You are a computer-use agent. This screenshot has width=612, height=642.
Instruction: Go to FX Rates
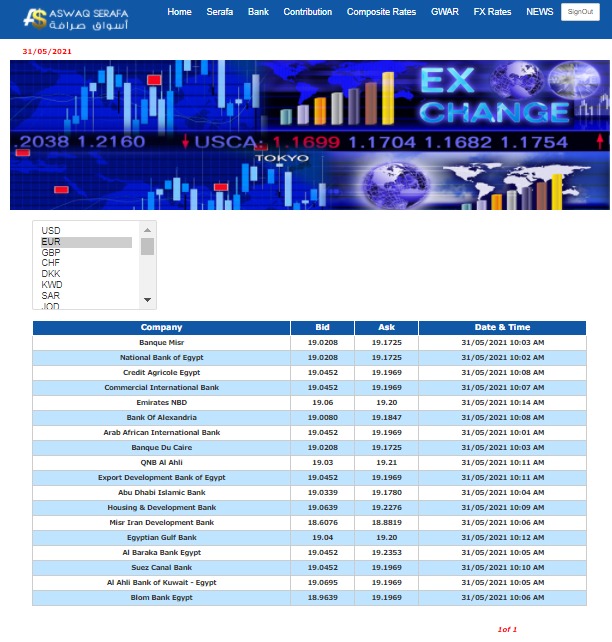[492, 12]
